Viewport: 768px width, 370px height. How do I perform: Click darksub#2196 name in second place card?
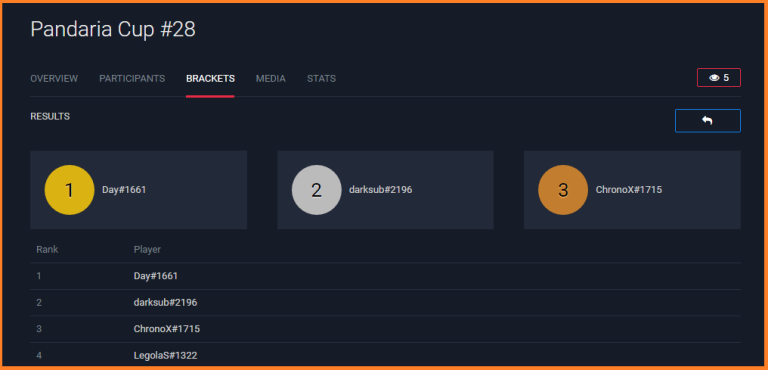pyautogui.click(x=381, y=190)
